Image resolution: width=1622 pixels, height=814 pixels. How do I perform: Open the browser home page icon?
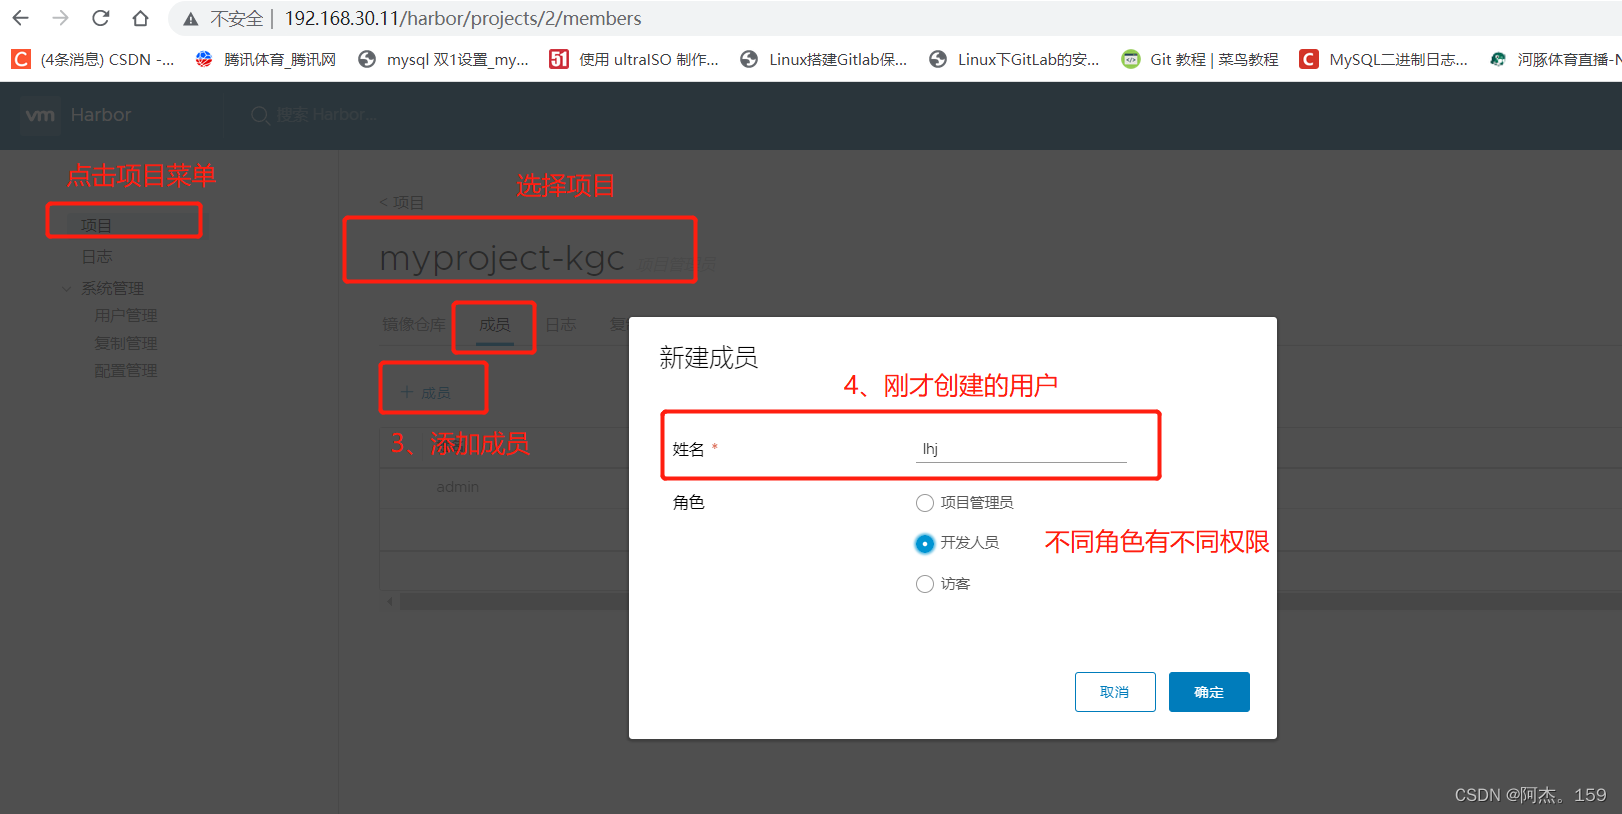click(x=140, y=18)
